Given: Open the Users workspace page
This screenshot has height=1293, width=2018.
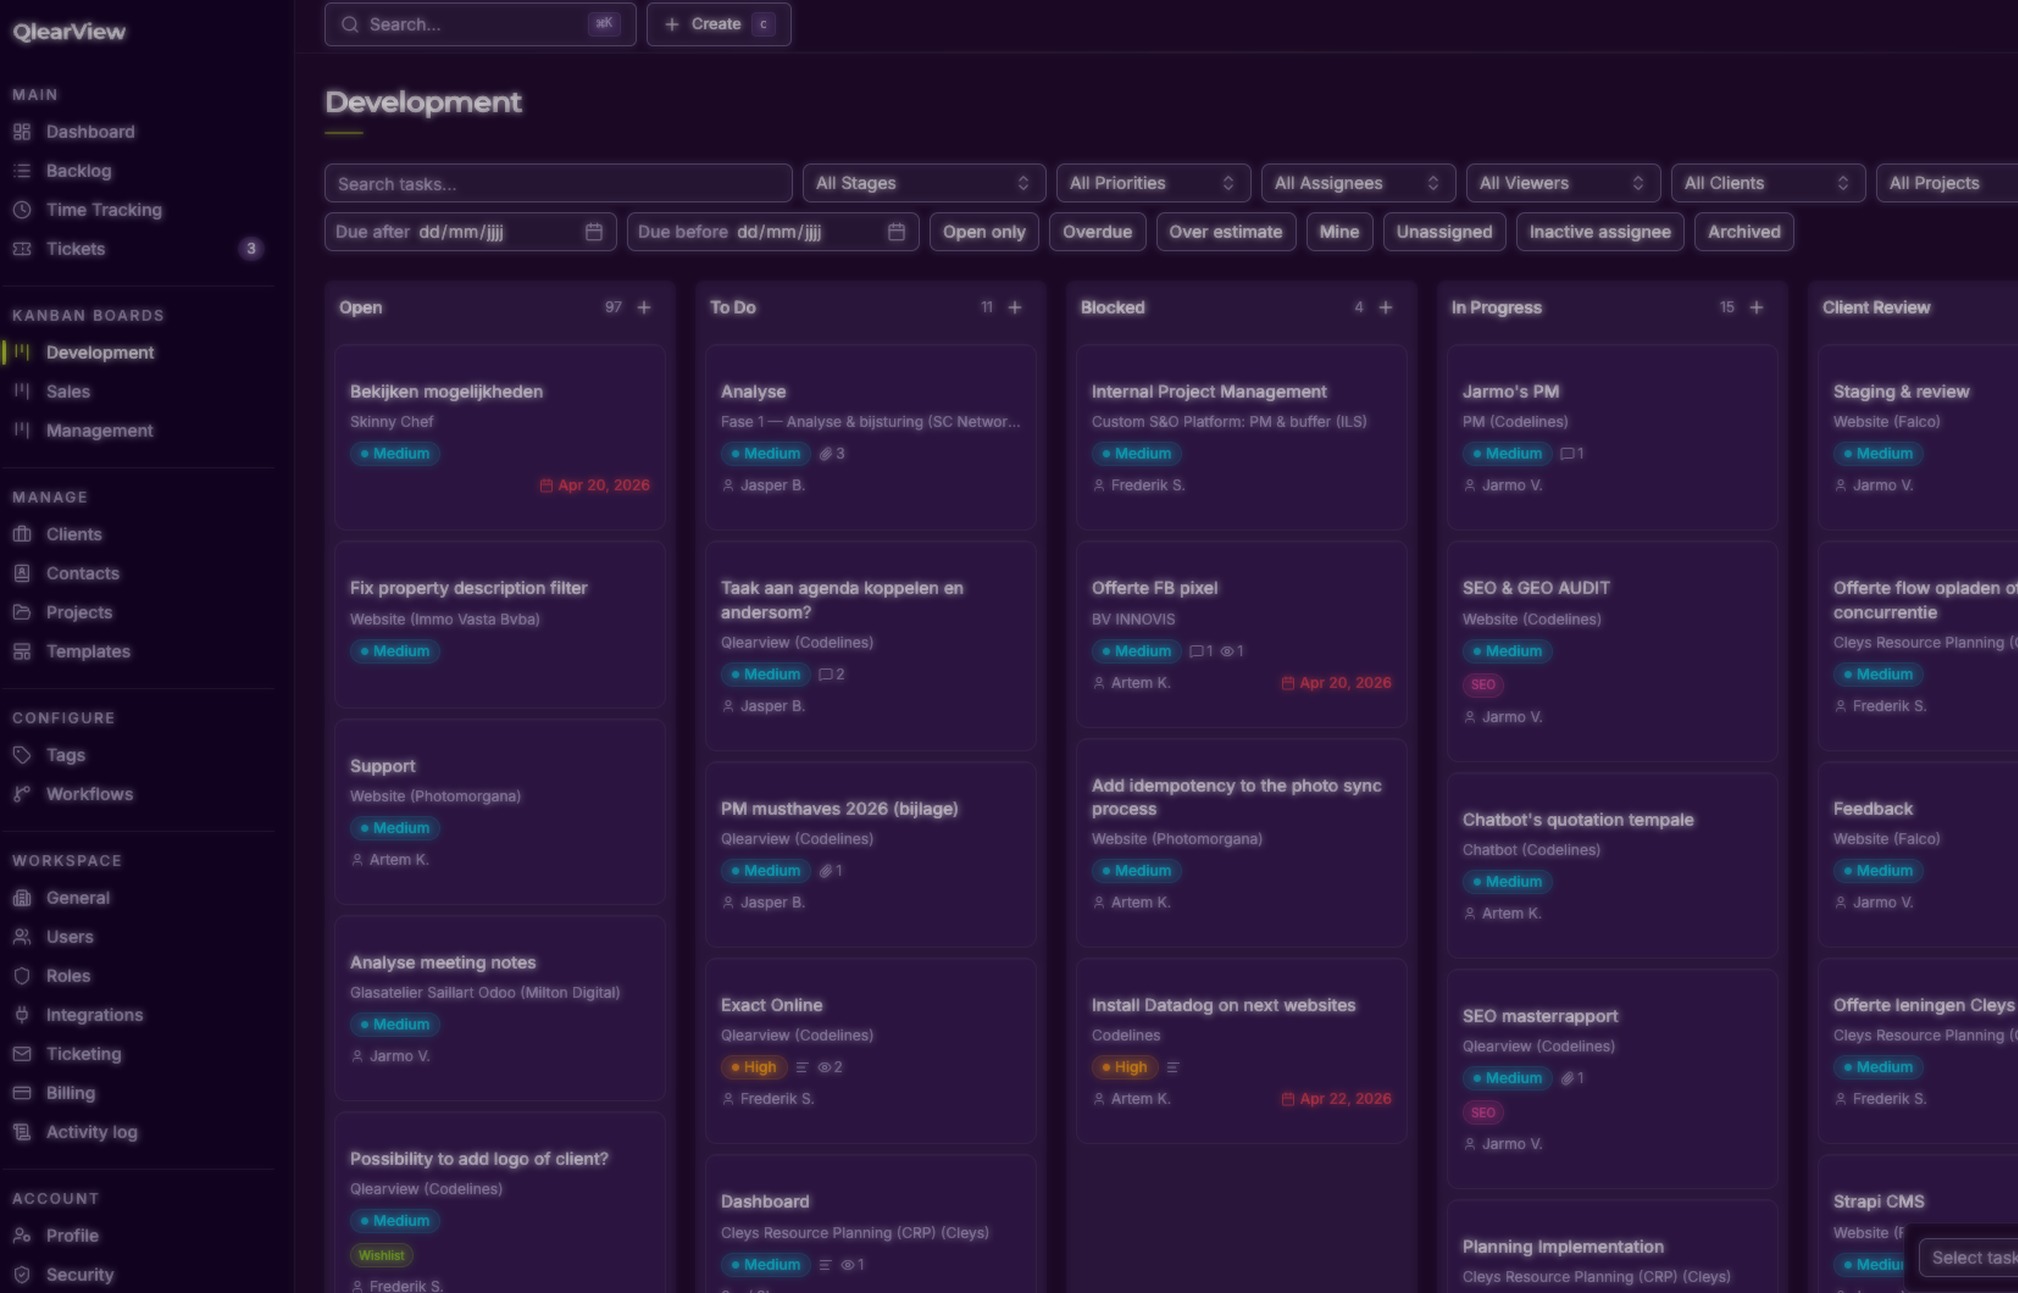Looking at the screenshot, I should [69, 937].
